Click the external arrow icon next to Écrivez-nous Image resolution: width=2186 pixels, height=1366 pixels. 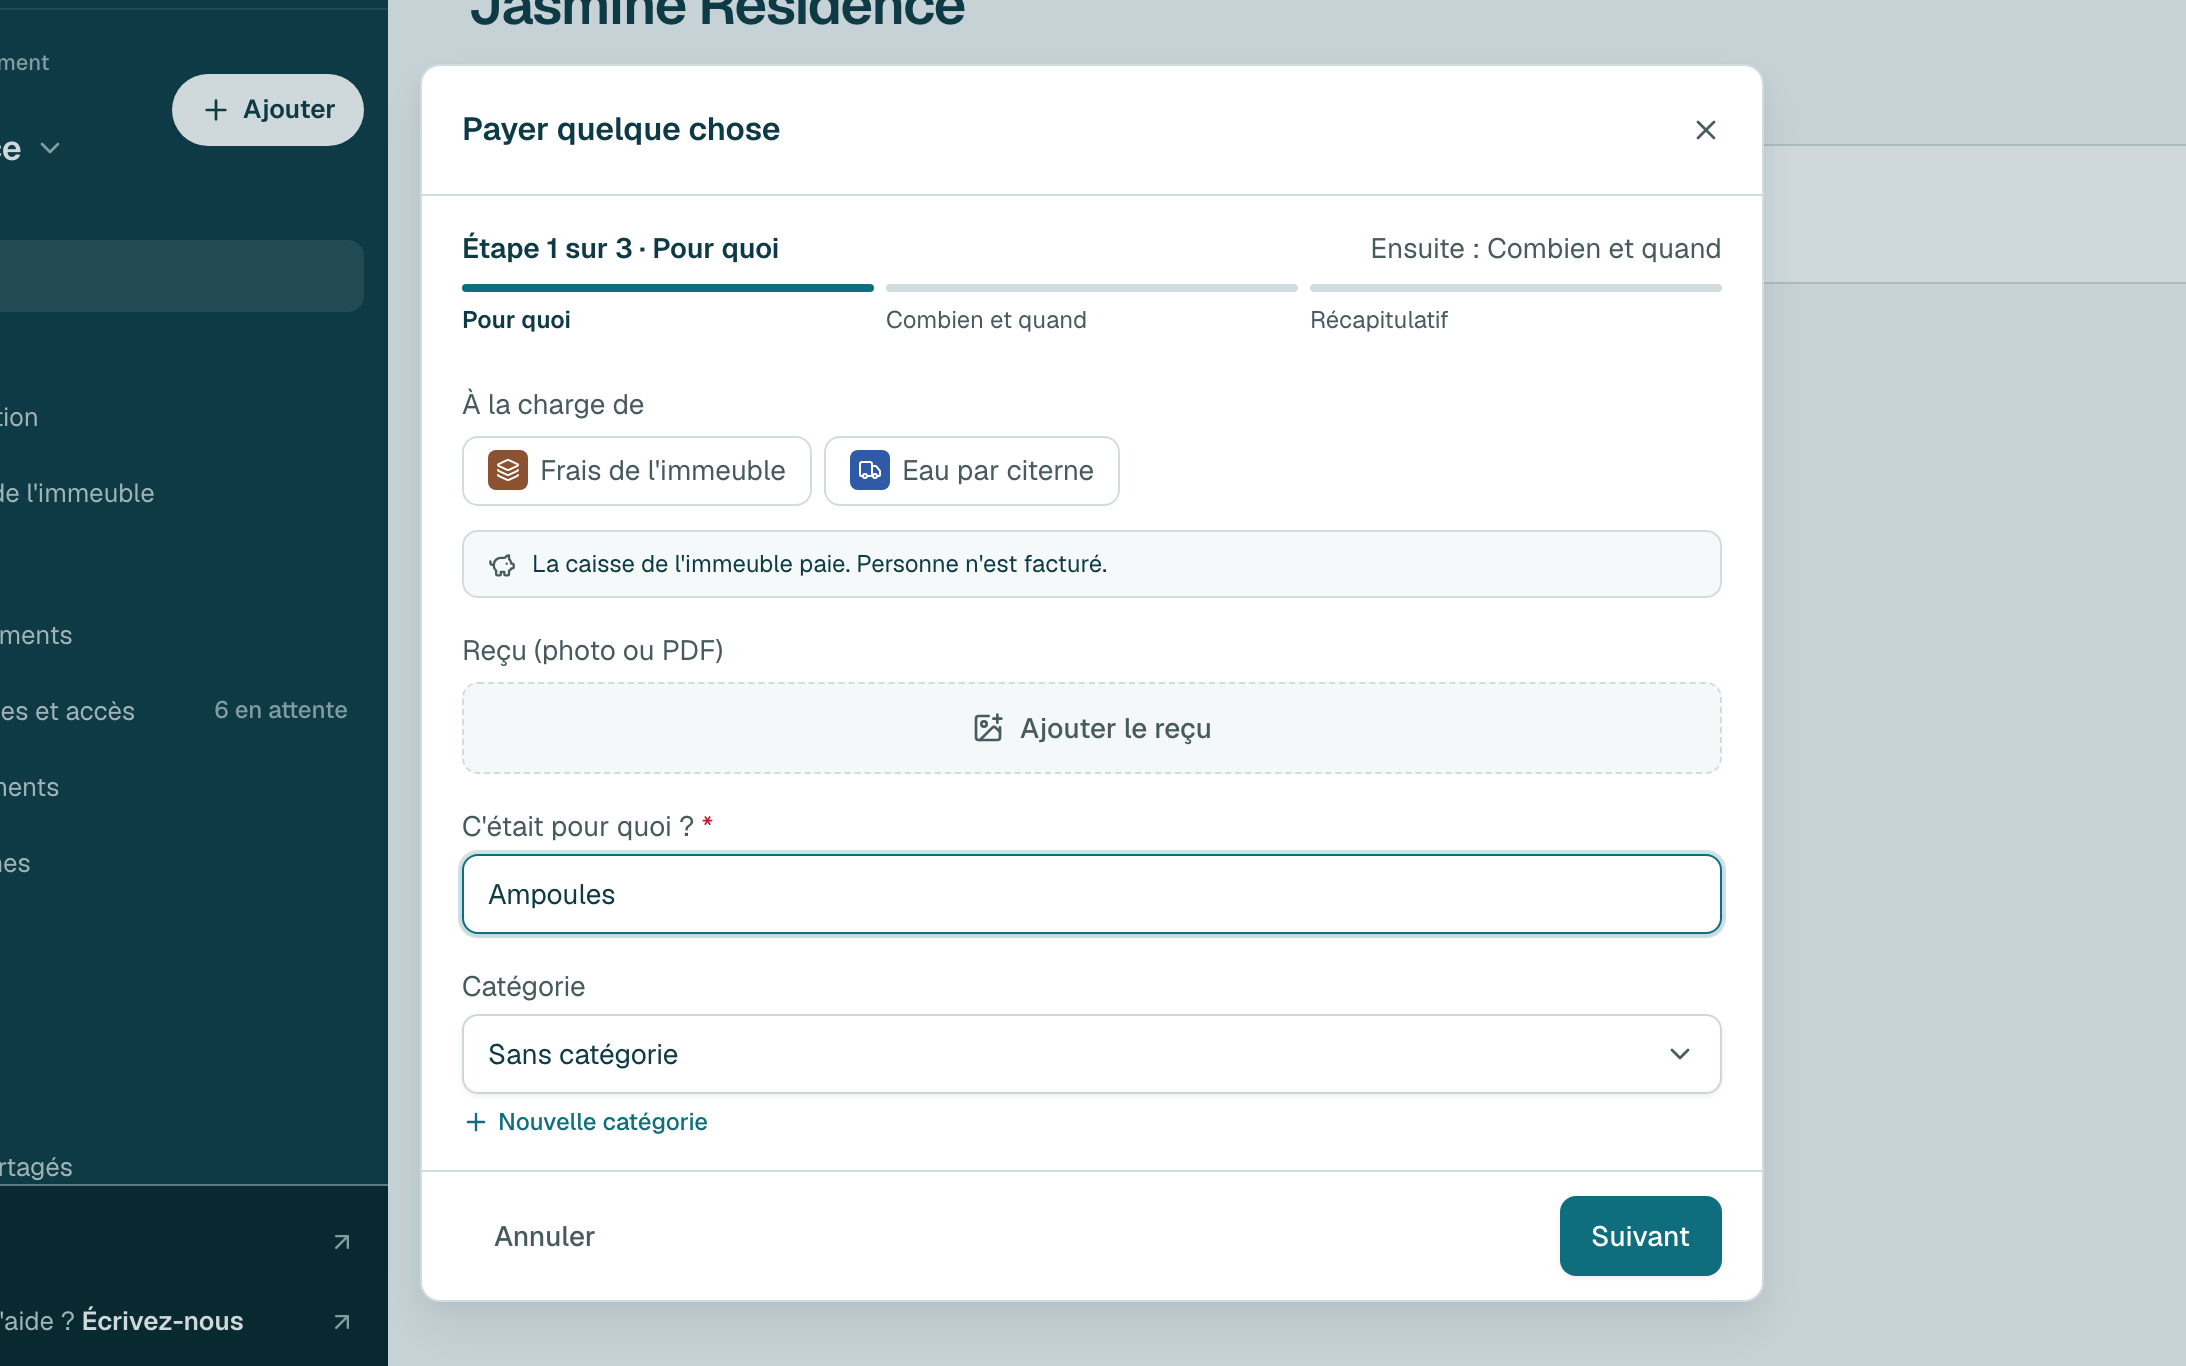[x=342, y=1322]
